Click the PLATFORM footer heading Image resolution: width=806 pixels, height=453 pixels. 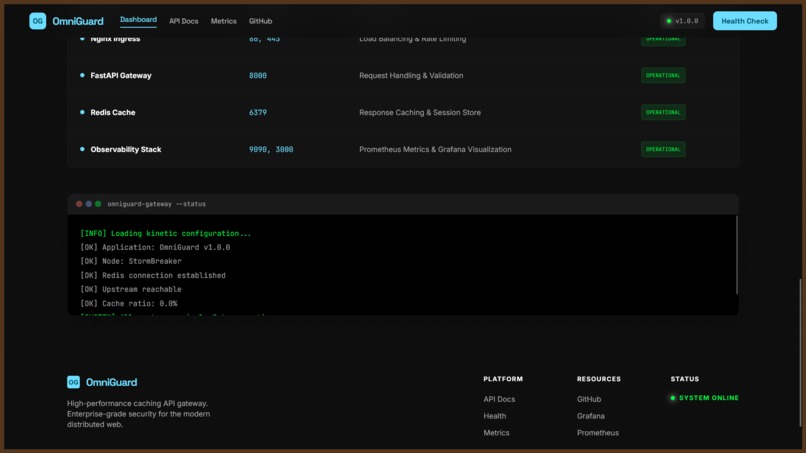pyautogui.click(x=503, y=379)
